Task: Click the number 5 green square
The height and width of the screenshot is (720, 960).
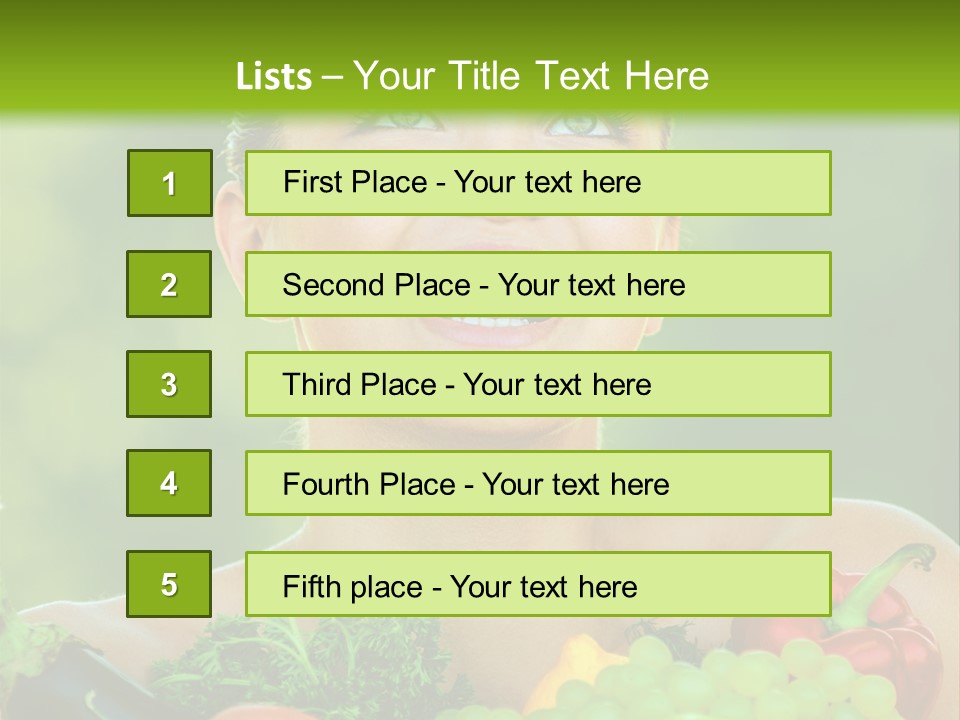Action: point(169,583)
